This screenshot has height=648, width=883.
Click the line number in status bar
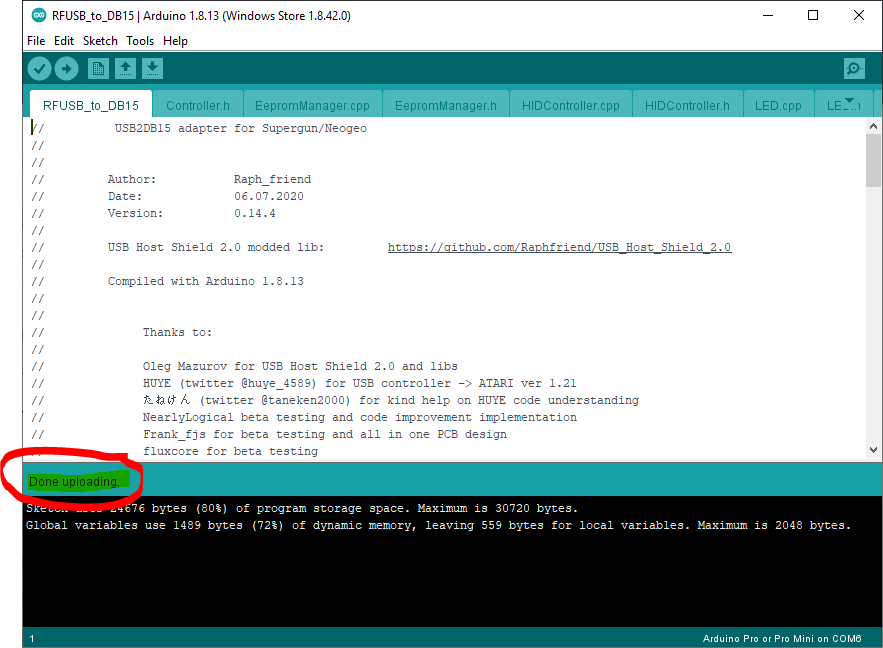pos(32,638)
